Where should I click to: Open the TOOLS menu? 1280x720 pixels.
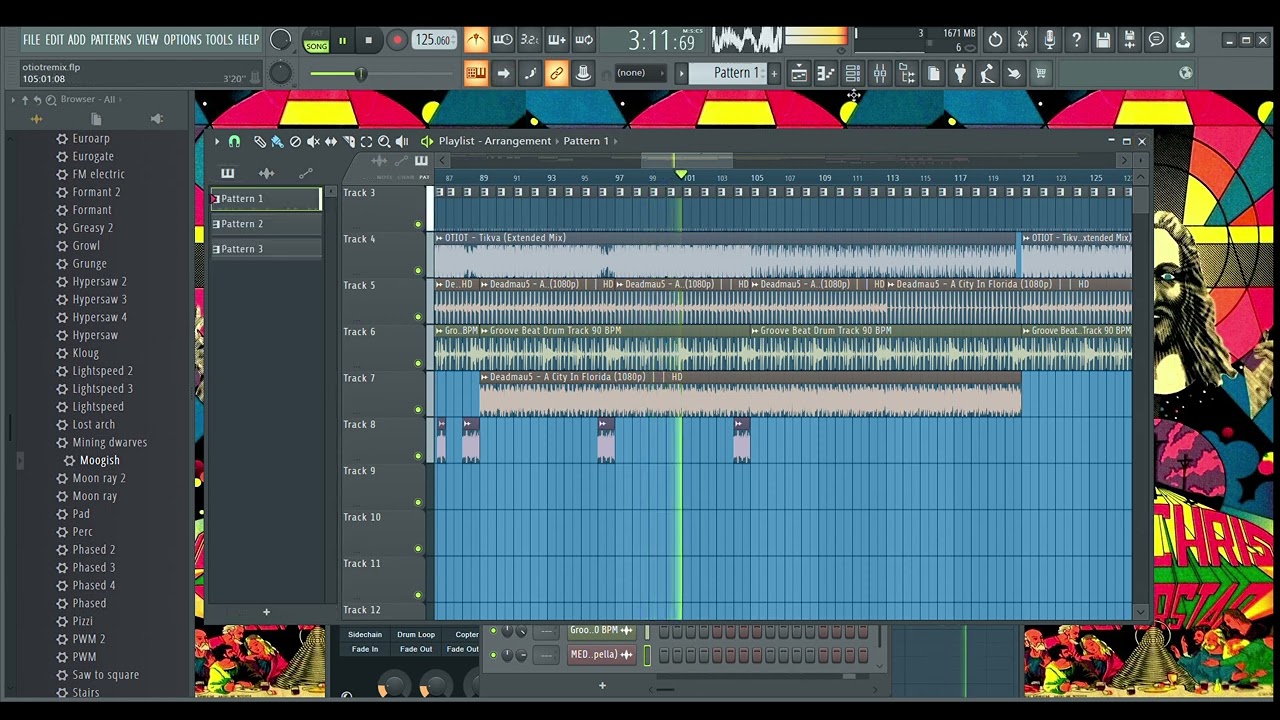coord(219,40)
